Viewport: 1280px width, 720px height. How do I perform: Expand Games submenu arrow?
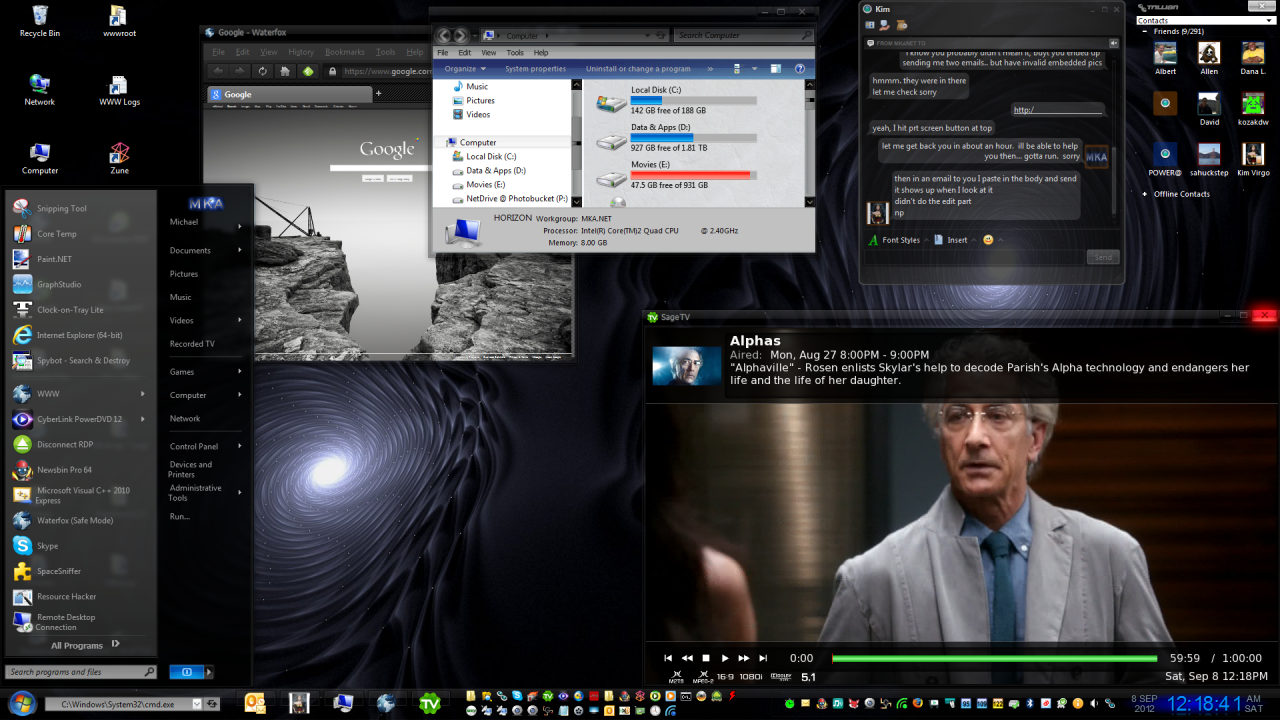coord(240,372)
